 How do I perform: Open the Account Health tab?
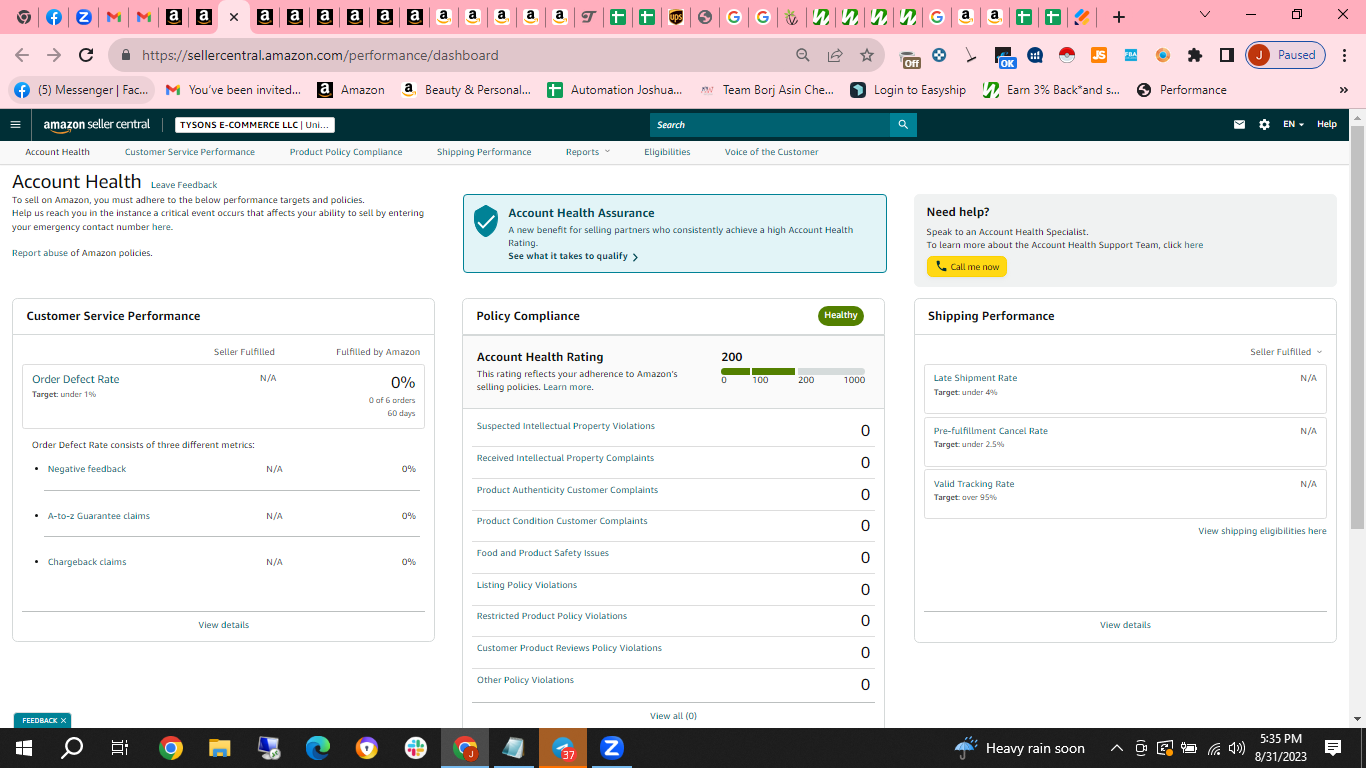tap(58, 152)
